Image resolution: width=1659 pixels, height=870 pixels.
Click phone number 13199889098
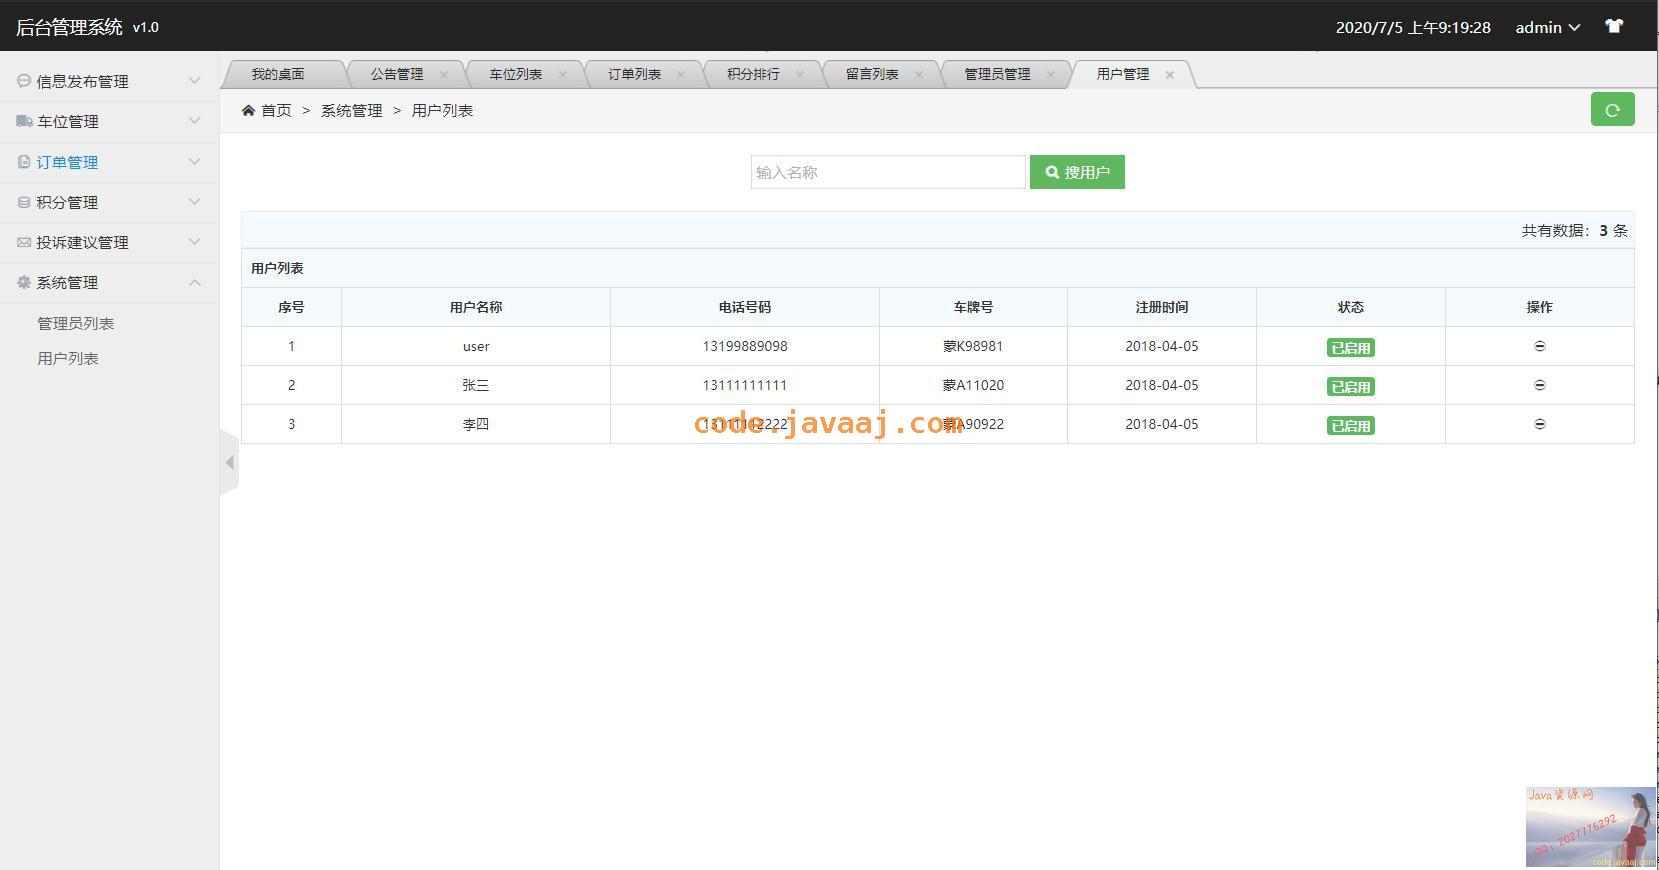point(745,346)
